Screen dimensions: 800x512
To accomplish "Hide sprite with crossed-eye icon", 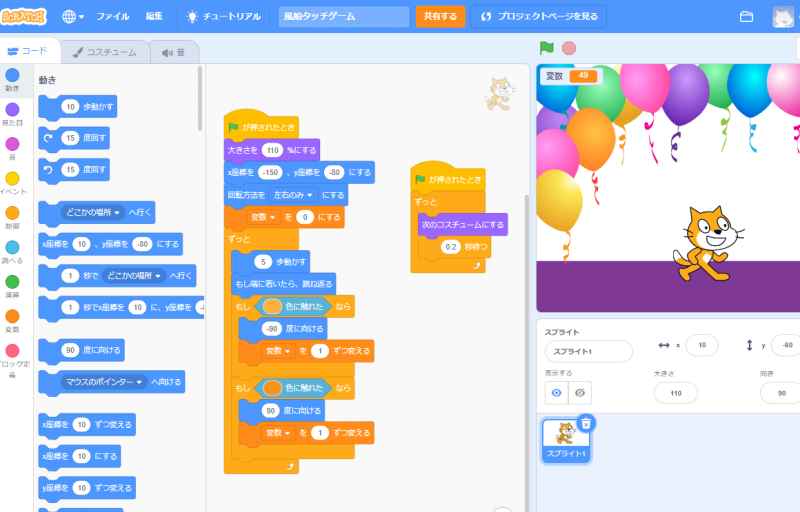I will [x=580, y=393].
